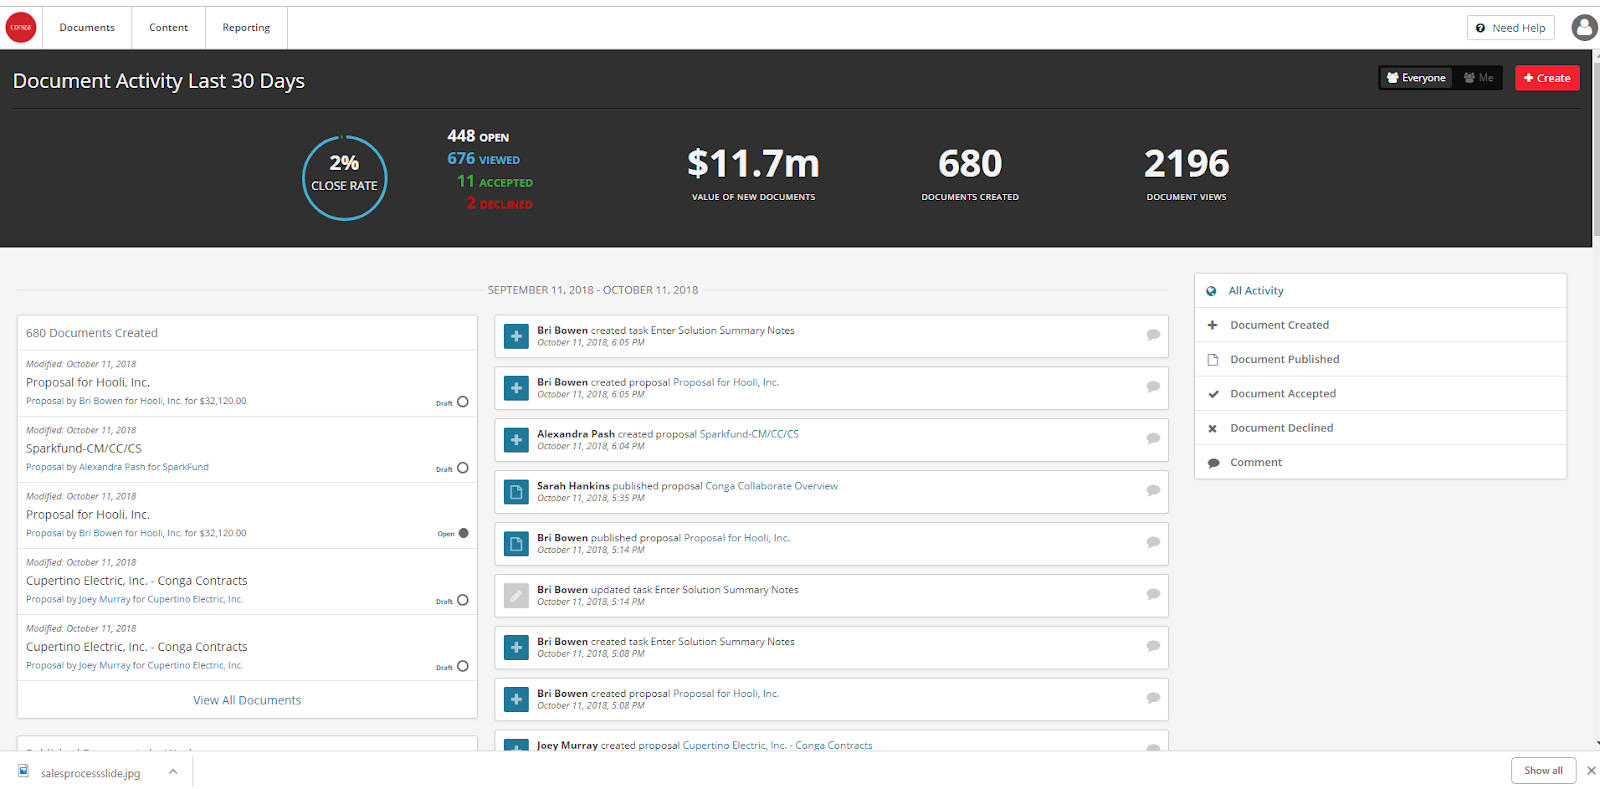Open the Hooli proposal link in the published proposal entry

pos(737,538)
